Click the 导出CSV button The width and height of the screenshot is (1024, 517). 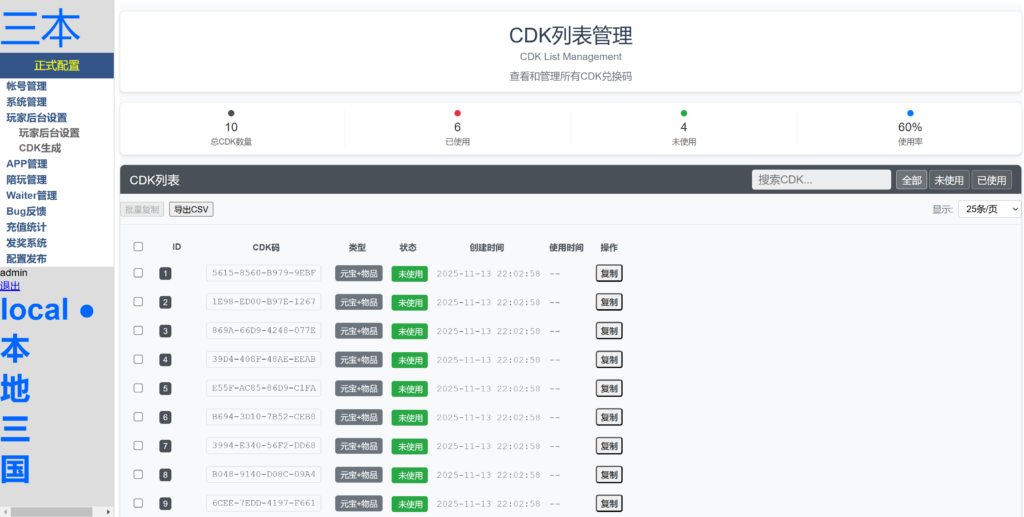[191, 209]
